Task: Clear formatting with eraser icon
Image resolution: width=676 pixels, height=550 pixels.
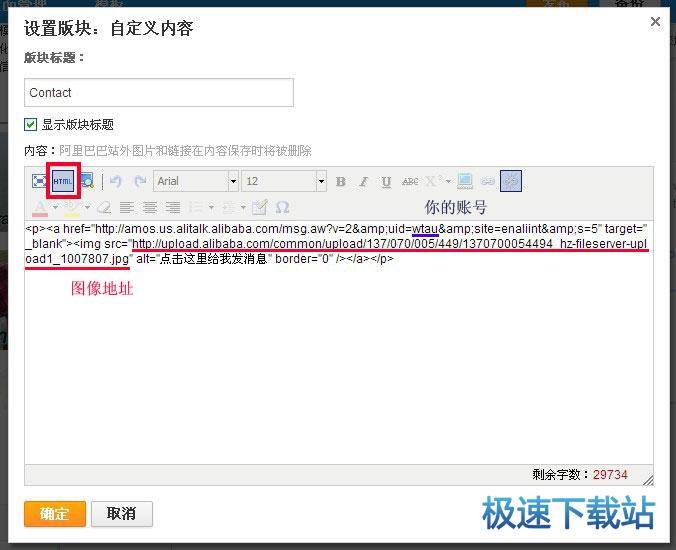Action: (104, 208)
